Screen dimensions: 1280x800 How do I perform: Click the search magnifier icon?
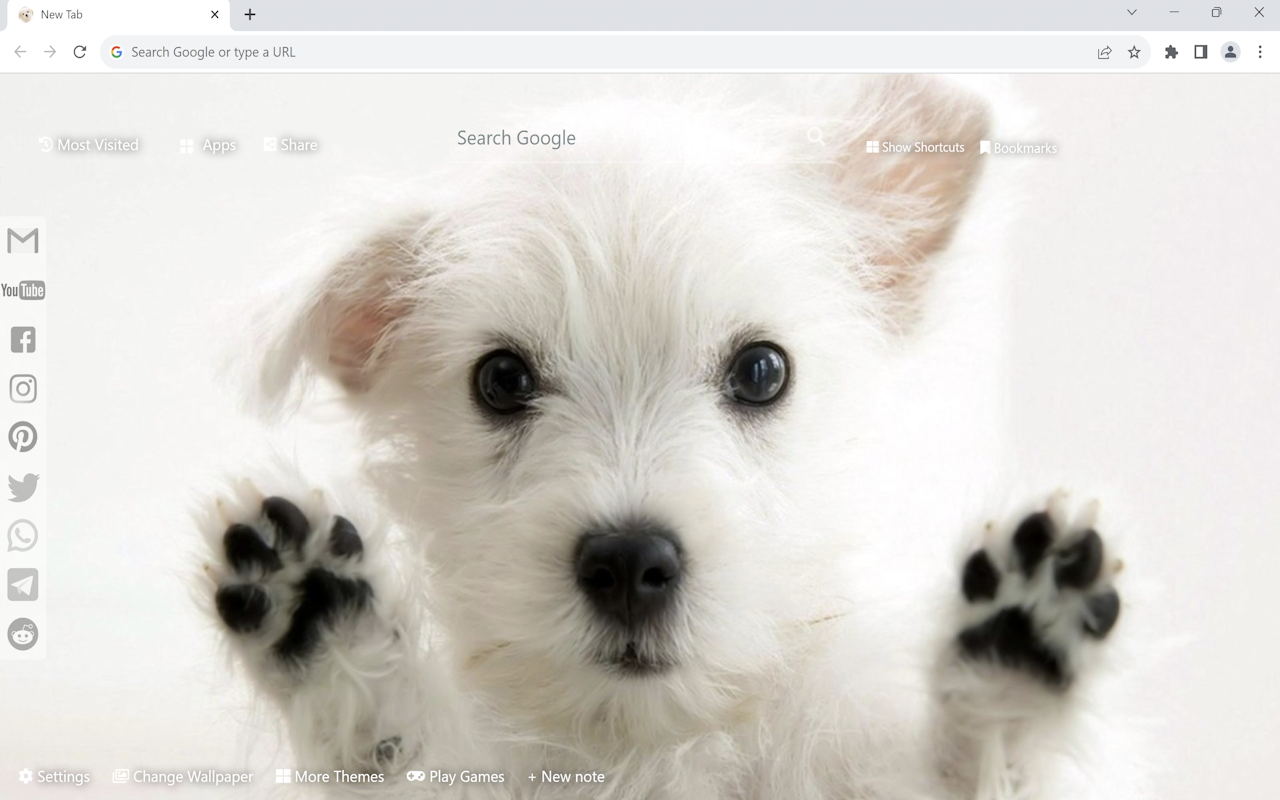point(815,137)
